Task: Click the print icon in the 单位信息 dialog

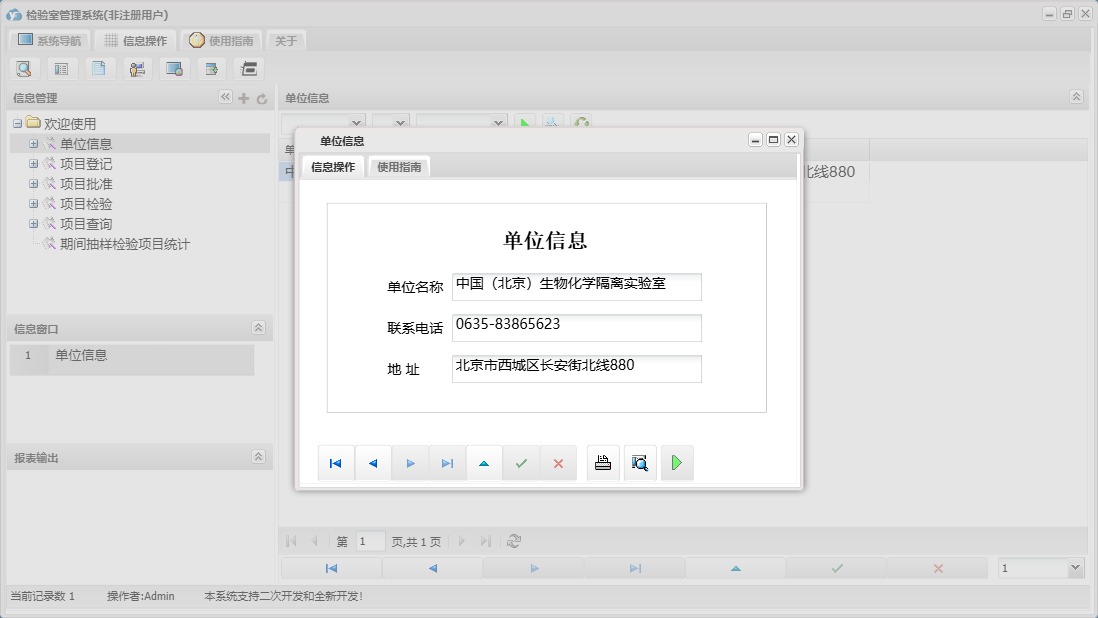Action: coord(603,462)
